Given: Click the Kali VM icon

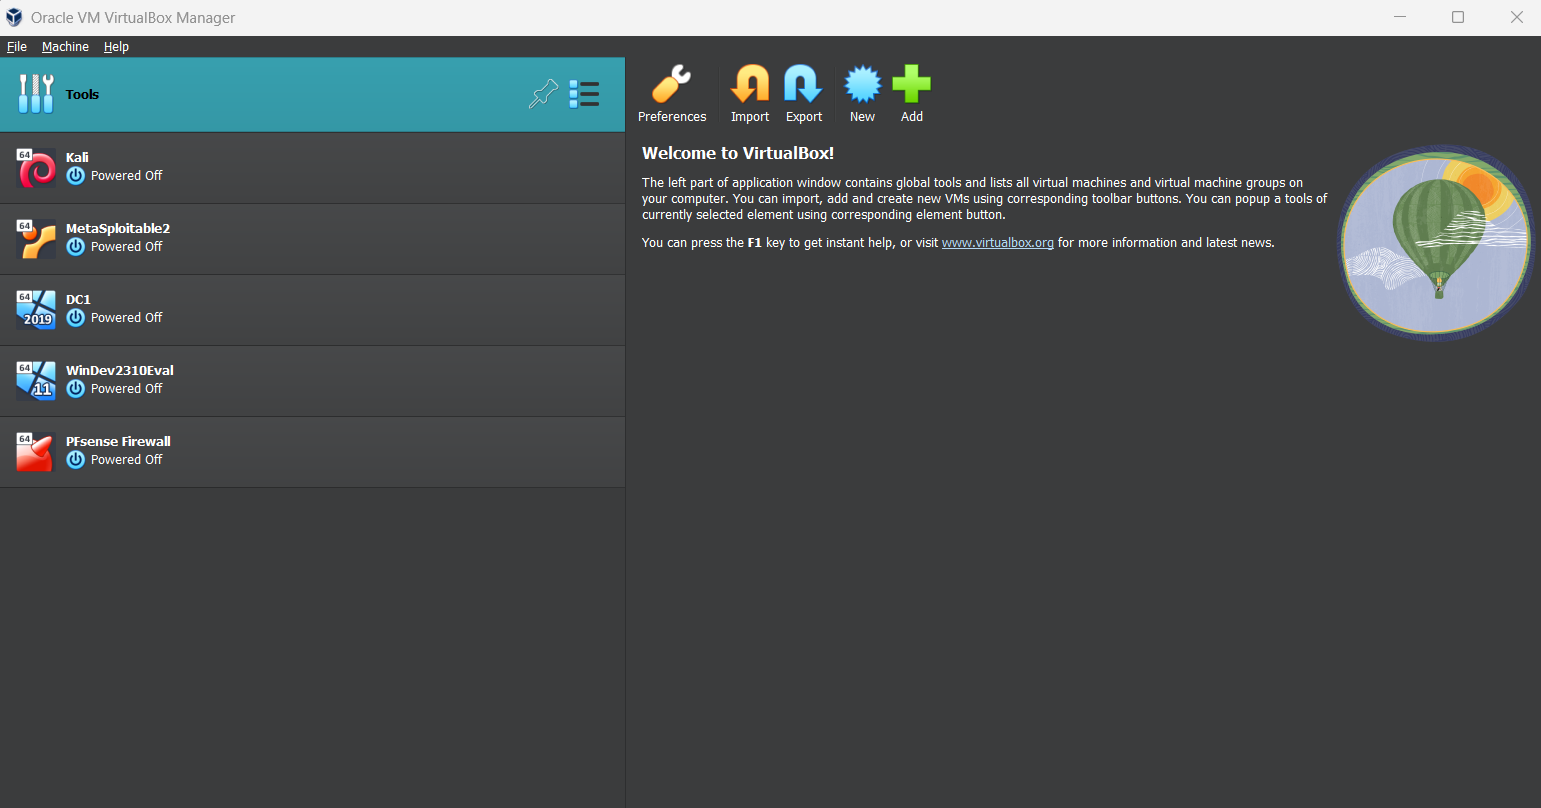Looking at the screenshot, I should pyautogui.click(x=35, y=167).
